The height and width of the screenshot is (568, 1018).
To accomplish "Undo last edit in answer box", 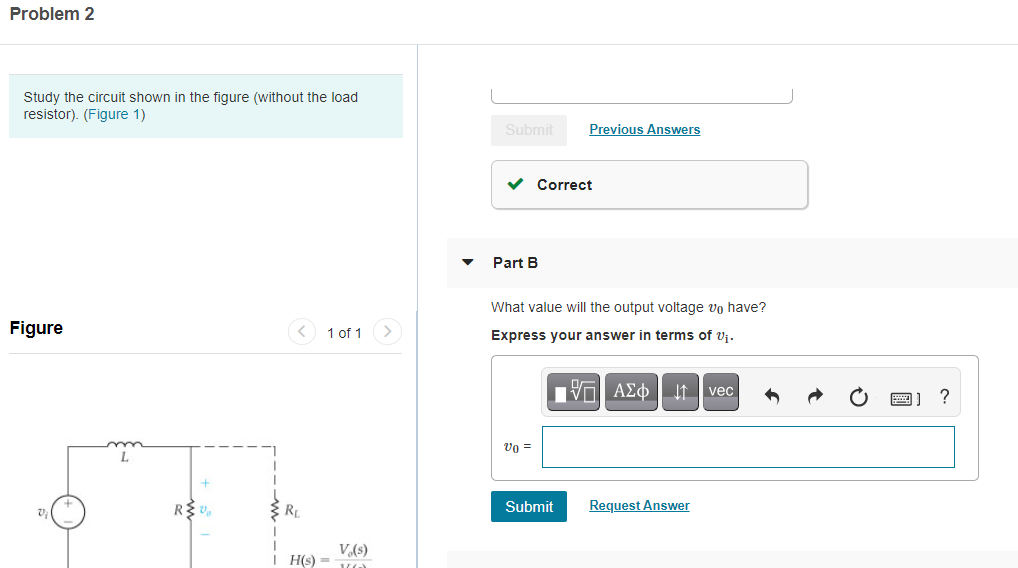I will (772, 396).
